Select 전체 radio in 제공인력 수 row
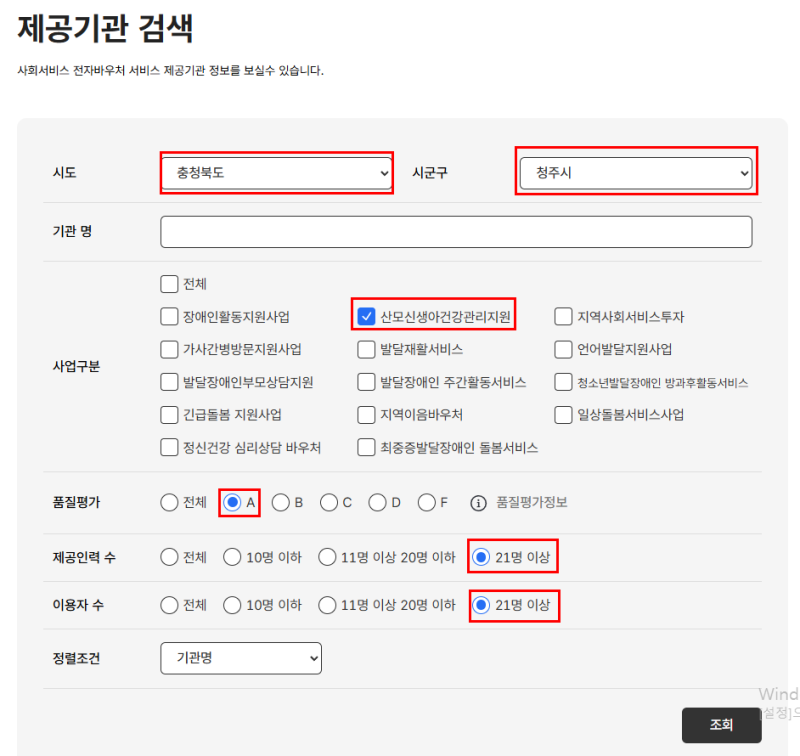 click(169, 557)
